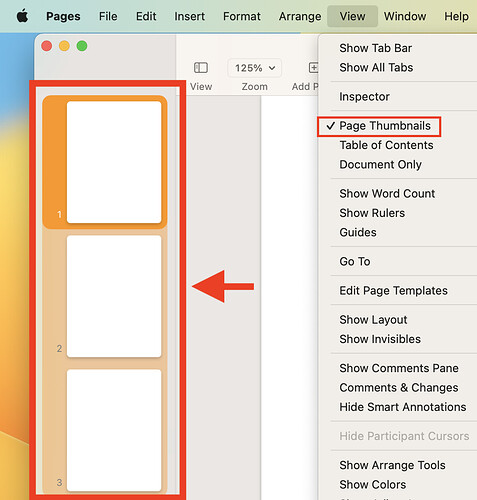477x500 pixels.
Task: Select page 3 thumbnail
Action: (x=114, y=430)
